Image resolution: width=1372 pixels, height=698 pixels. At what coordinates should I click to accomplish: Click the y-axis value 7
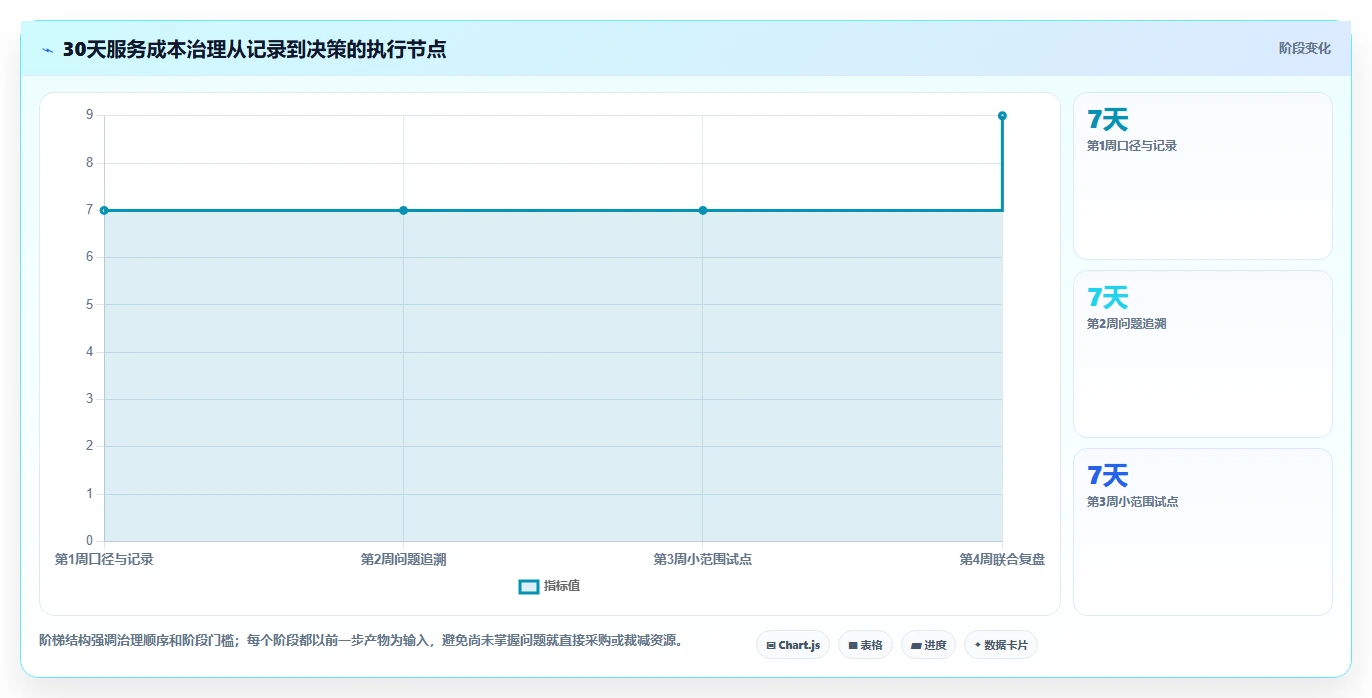pos(89,210)
